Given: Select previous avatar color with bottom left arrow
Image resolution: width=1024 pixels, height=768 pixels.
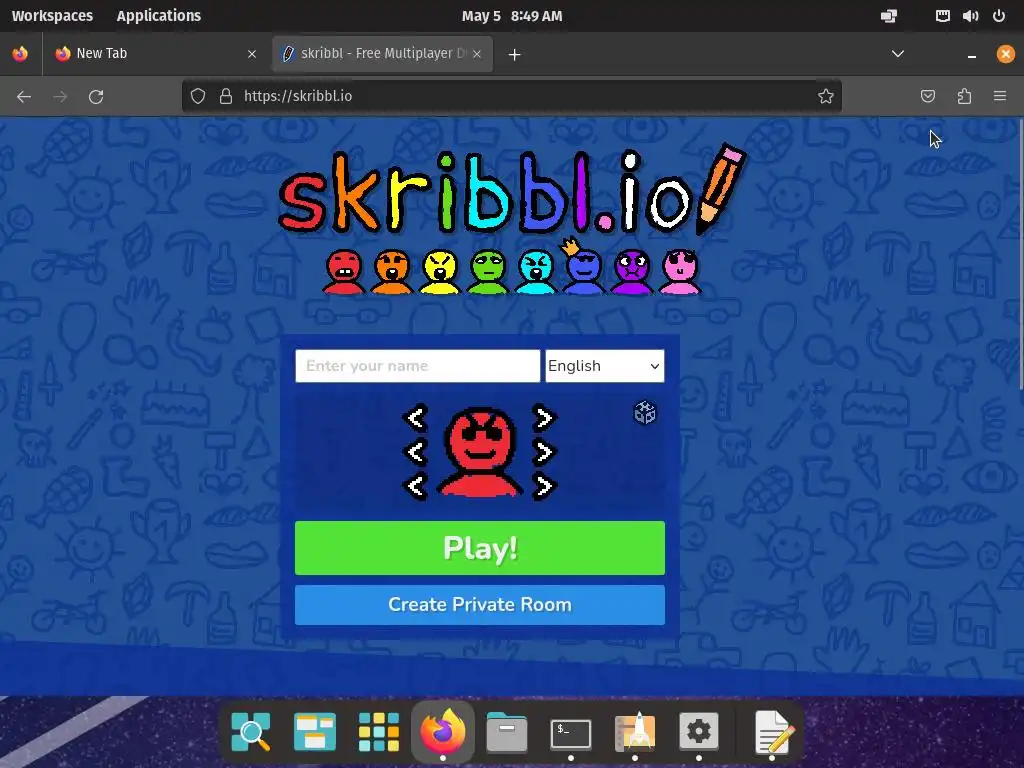Looking at the screenshot, I should (417, 486).
